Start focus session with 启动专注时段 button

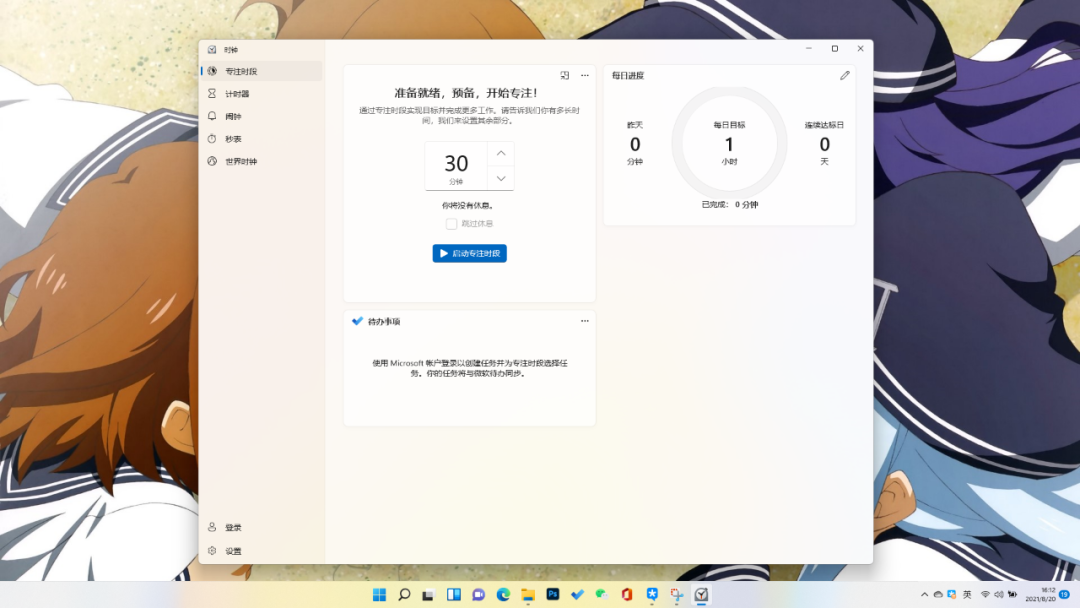(470, 253)
